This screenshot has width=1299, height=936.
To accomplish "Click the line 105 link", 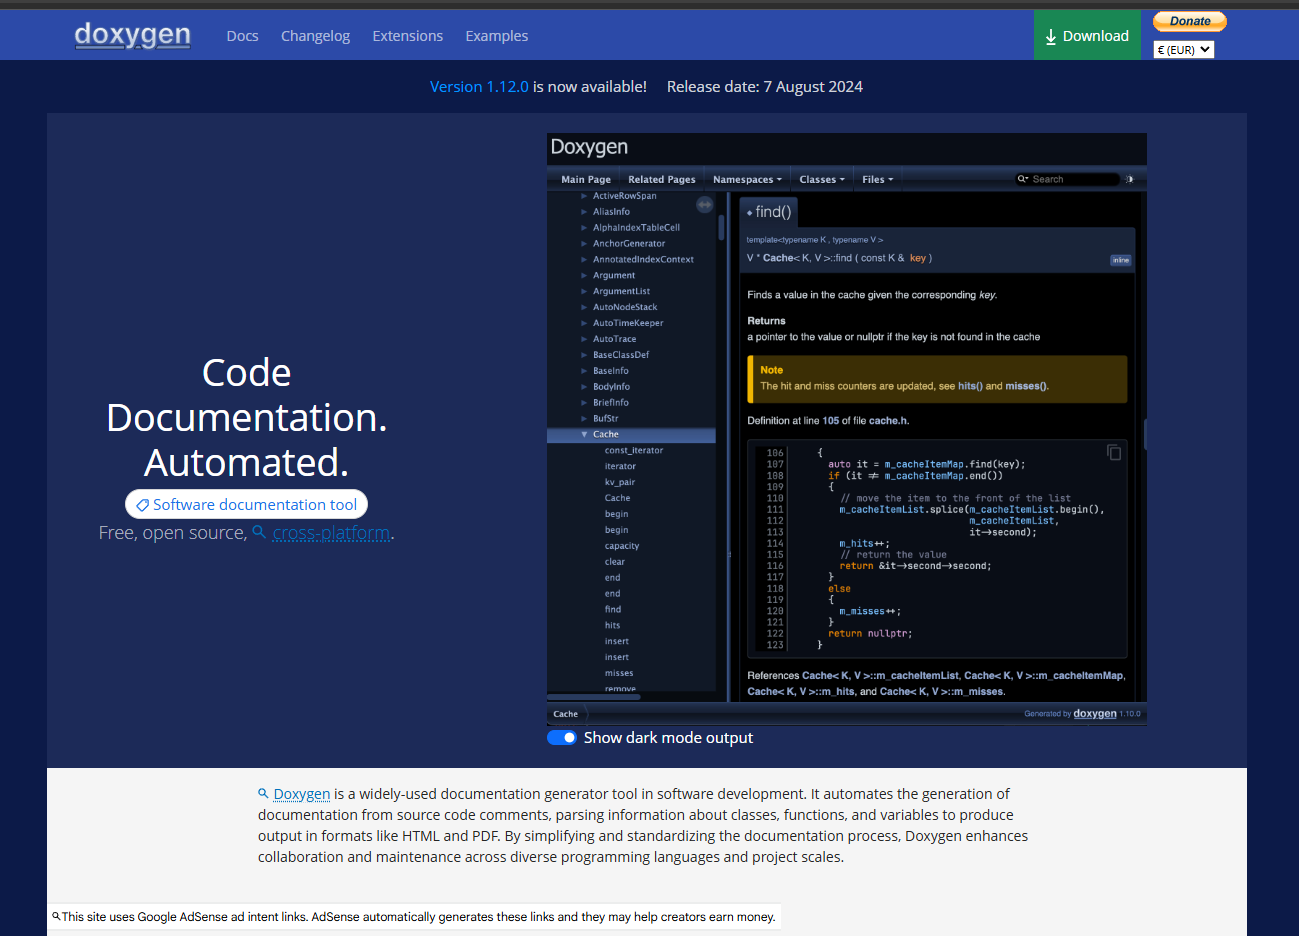I will pos(831,421).
